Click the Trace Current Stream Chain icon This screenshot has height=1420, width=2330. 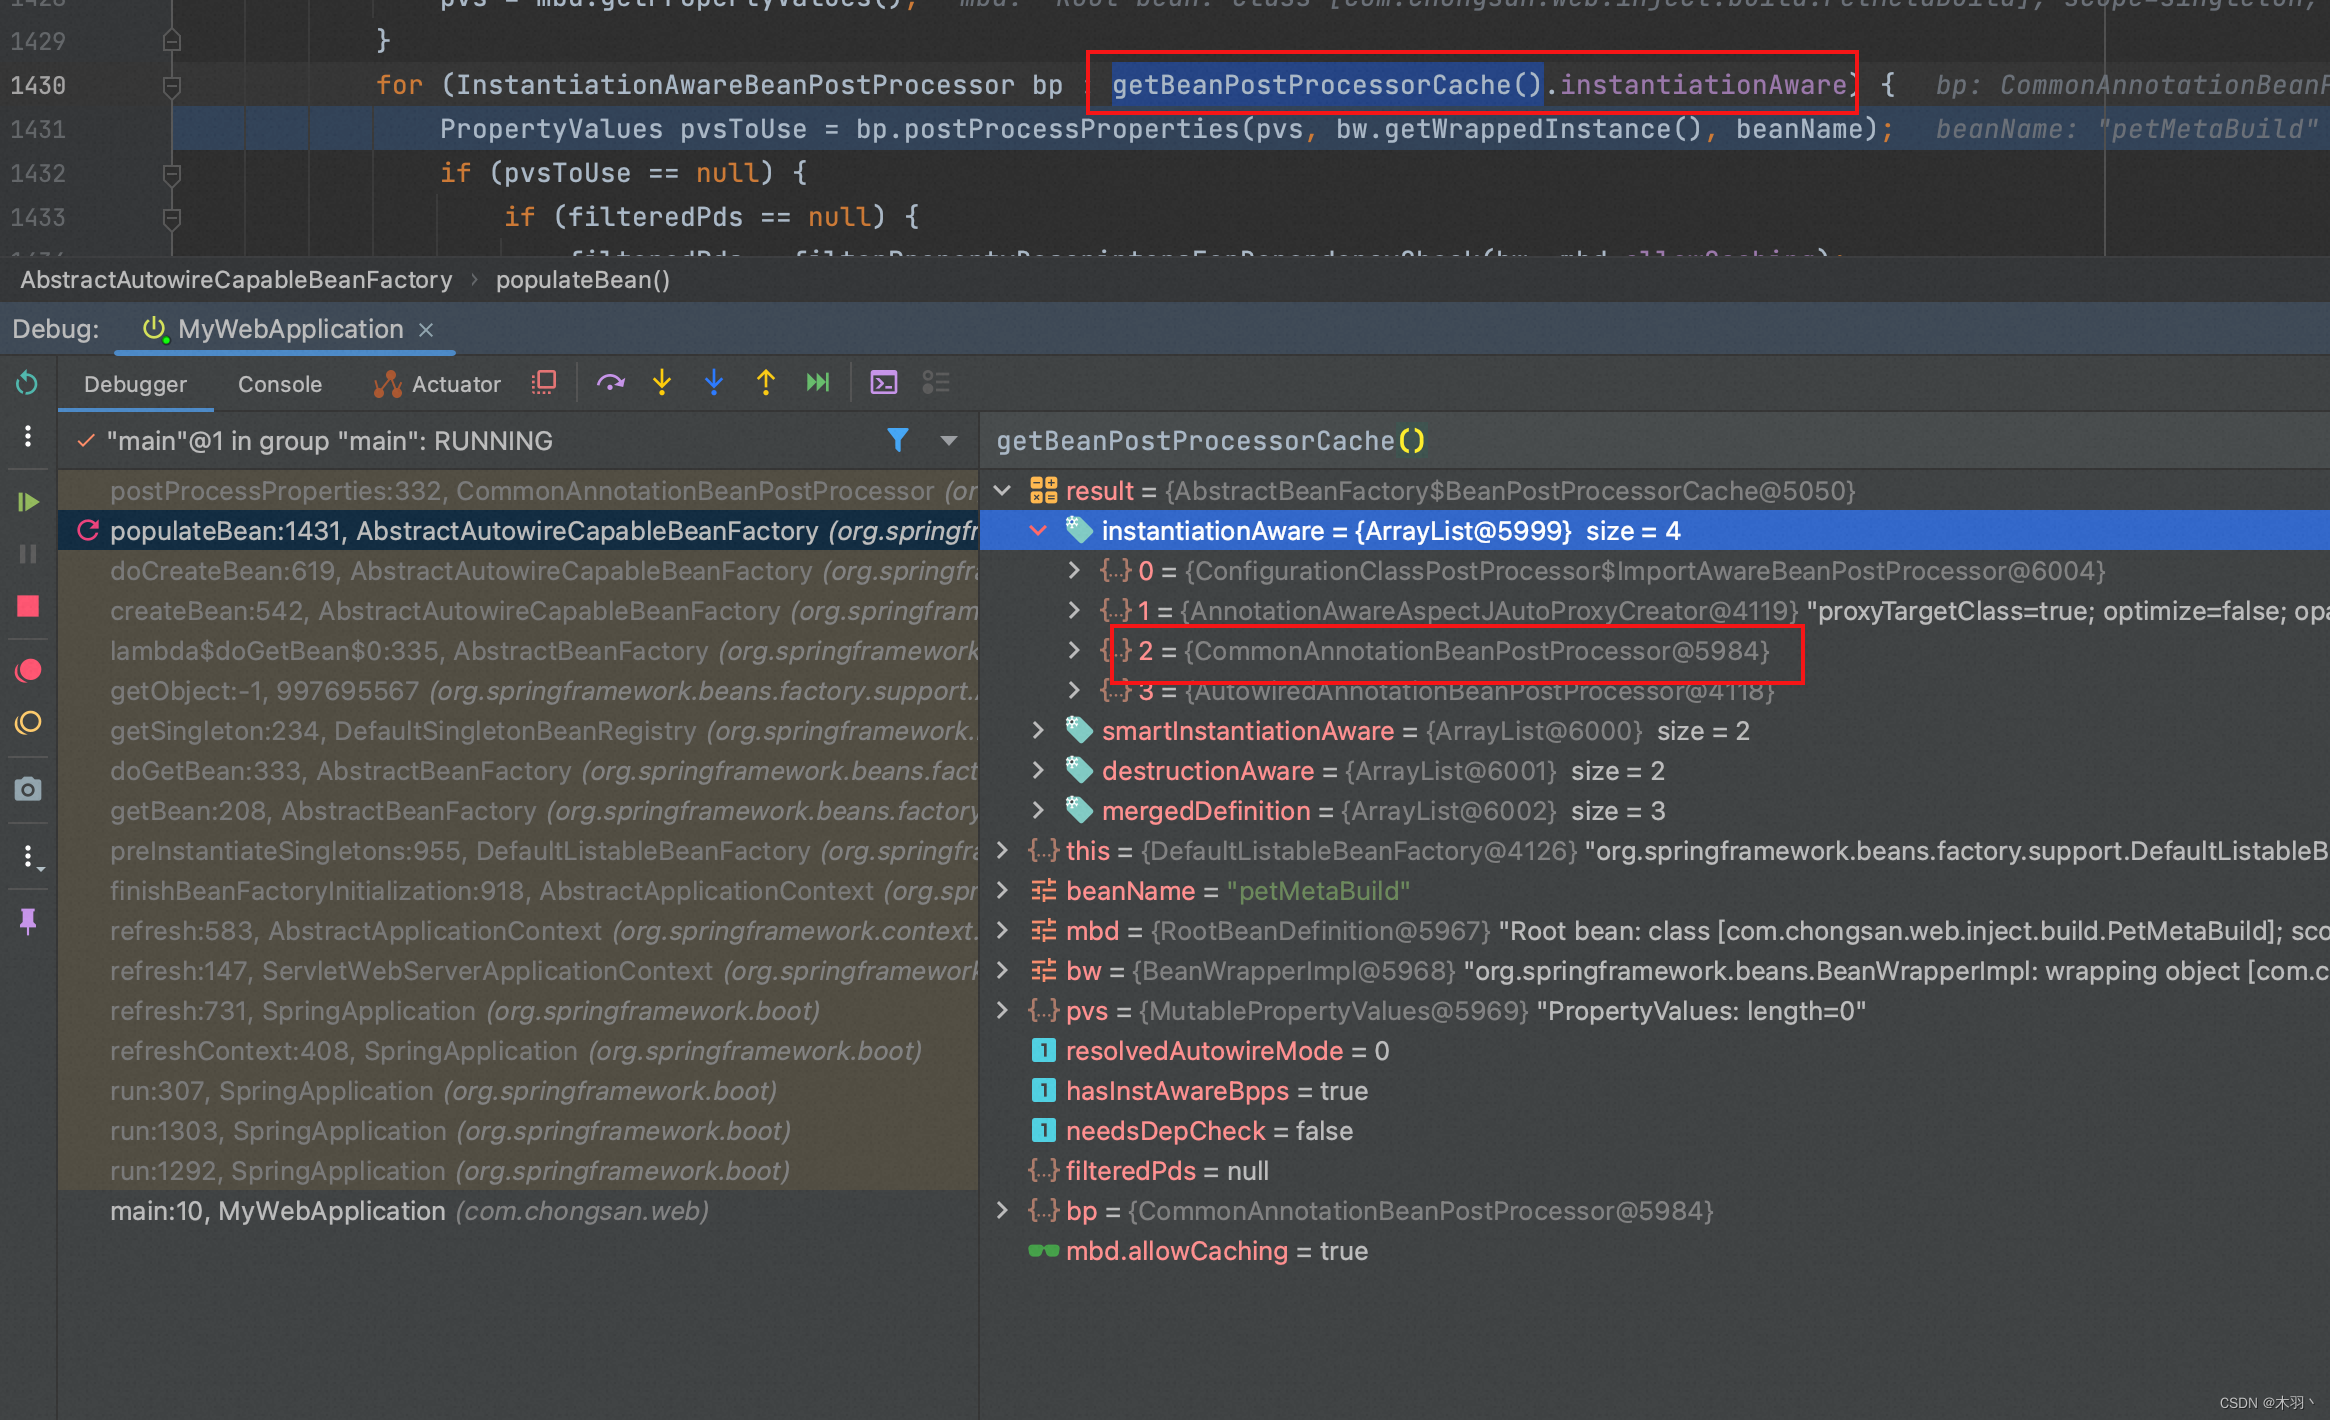click(936, 383)
